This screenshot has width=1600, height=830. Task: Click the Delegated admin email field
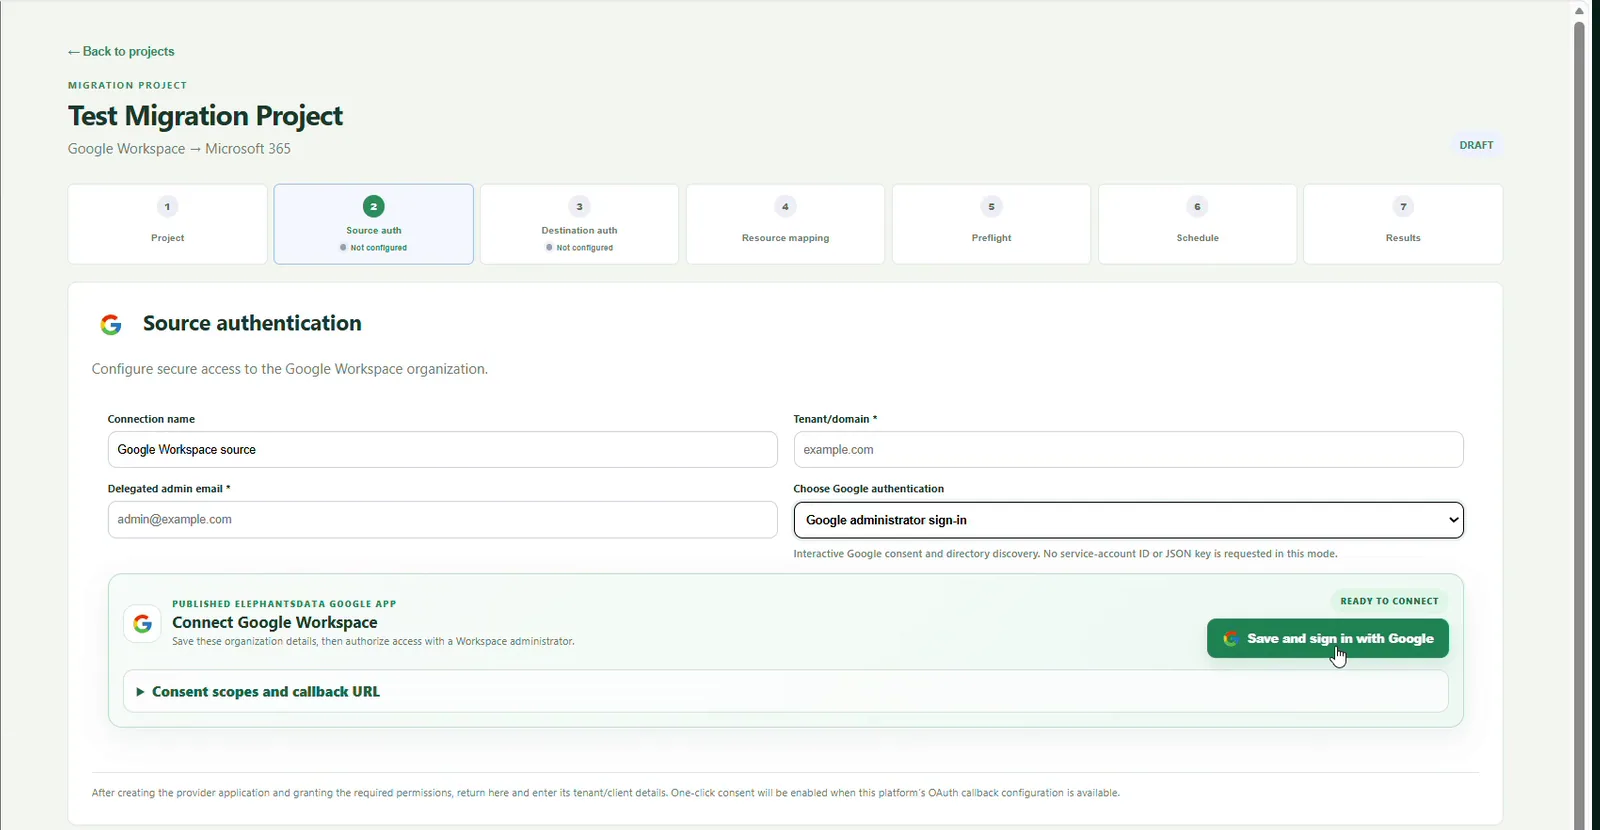(443, 520)
